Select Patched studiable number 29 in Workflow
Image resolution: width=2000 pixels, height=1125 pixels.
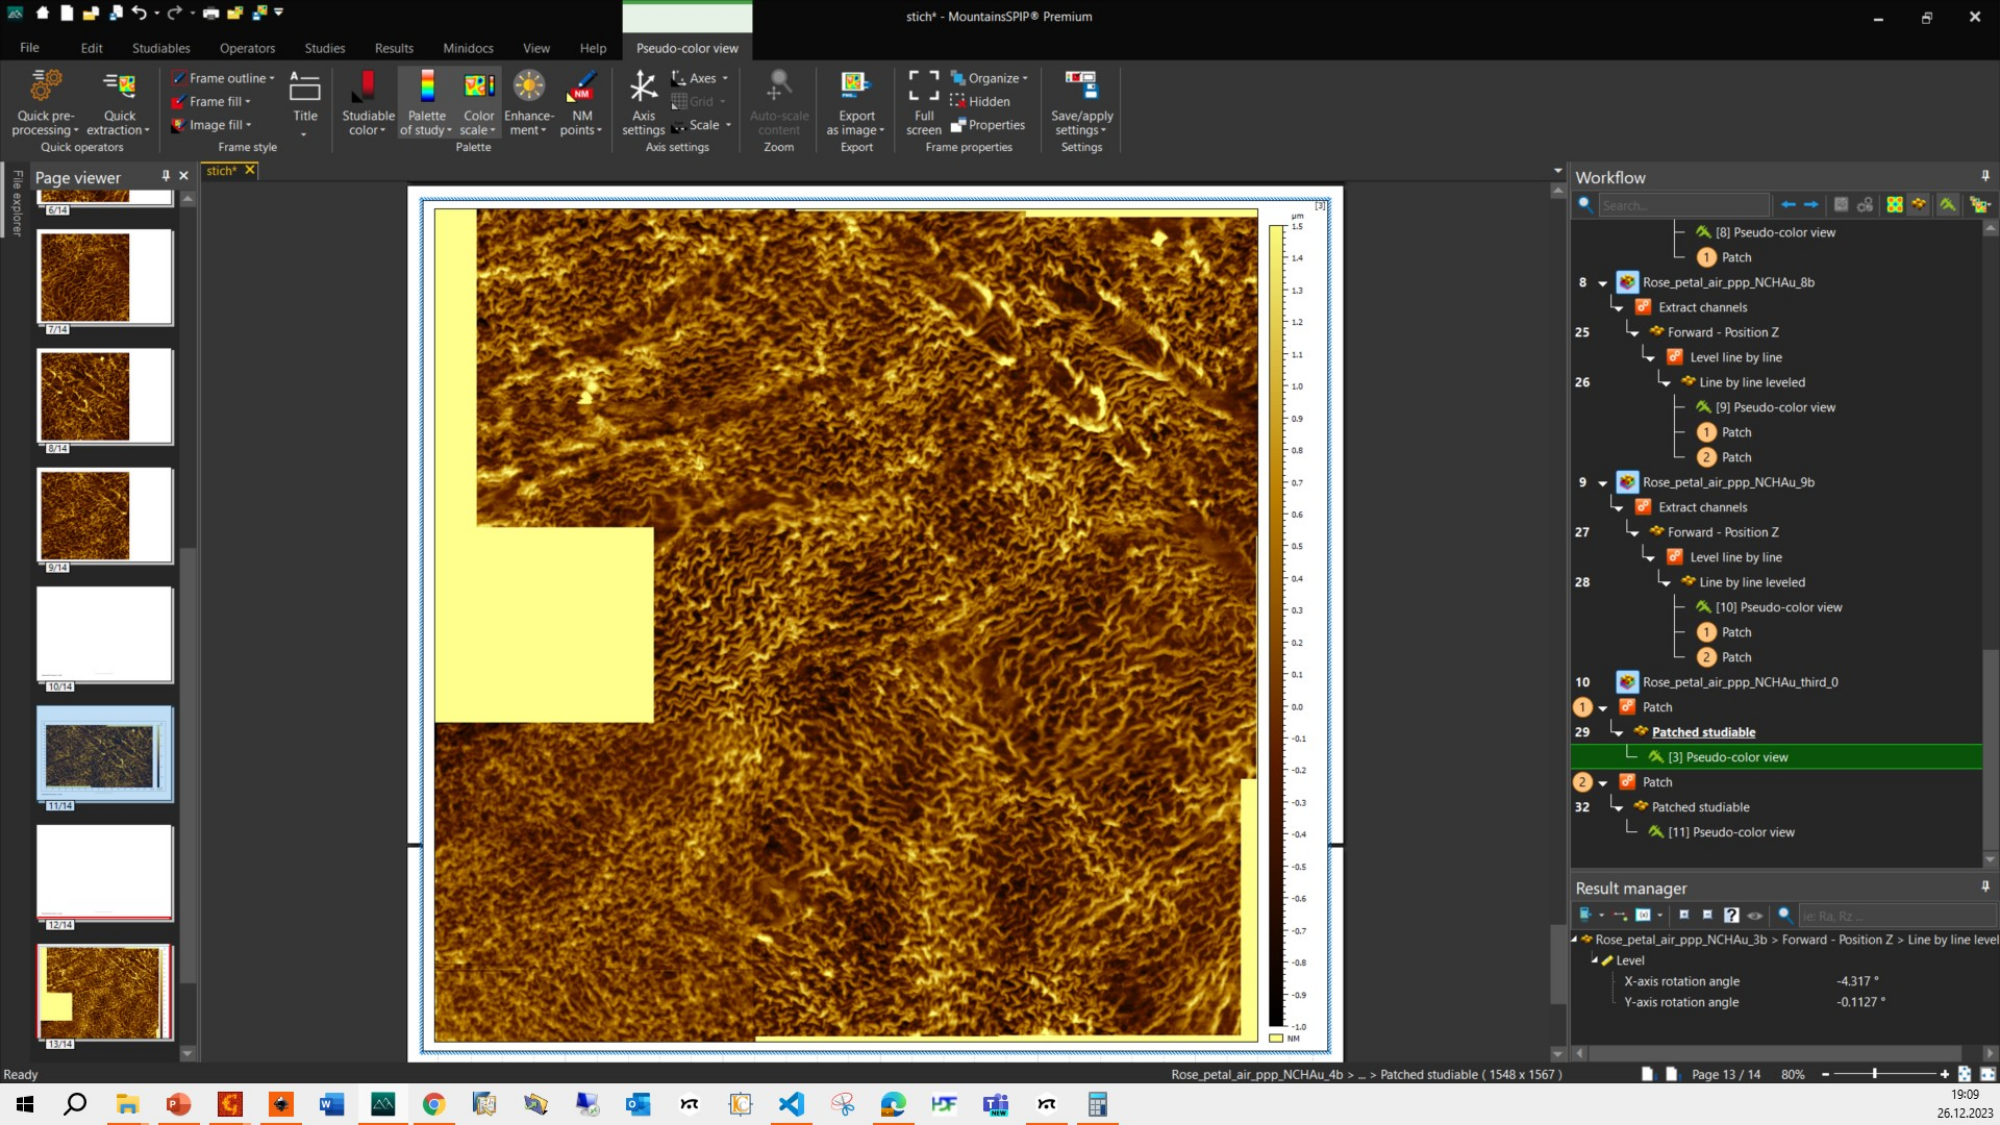point(1703,732)
